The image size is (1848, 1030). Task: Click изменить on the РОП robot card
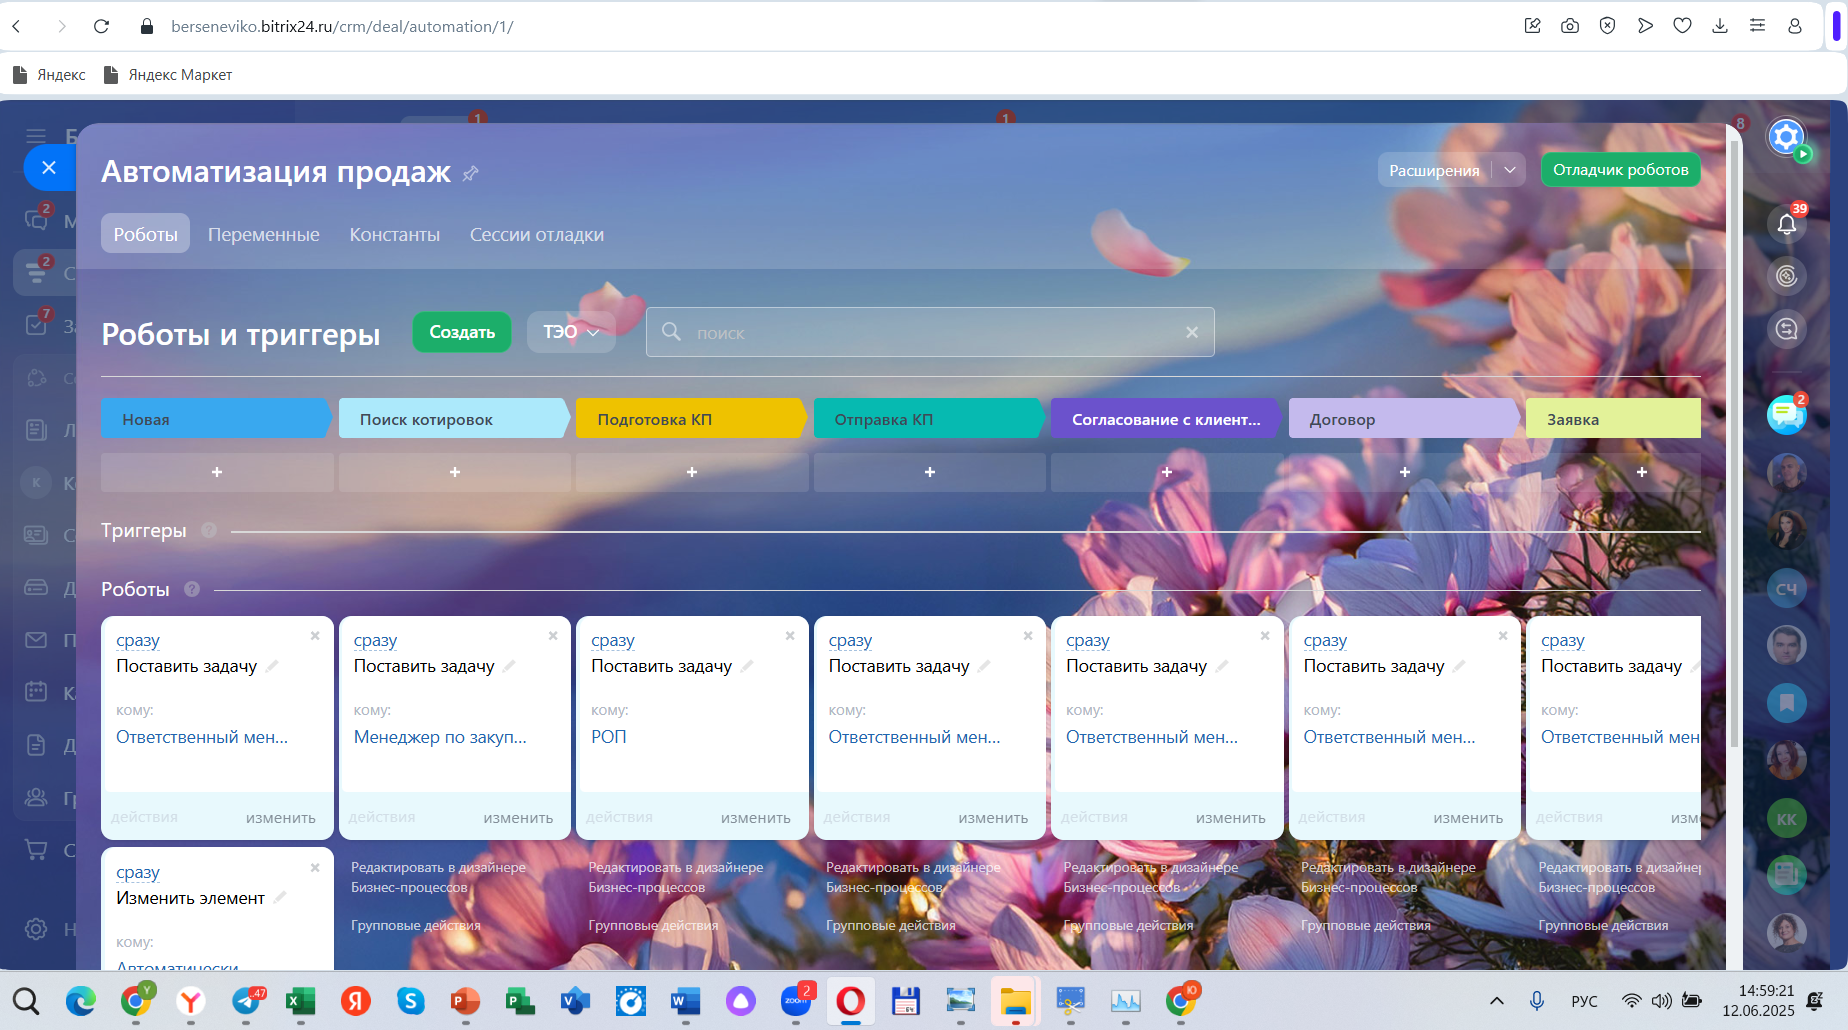tap(755, 818)
